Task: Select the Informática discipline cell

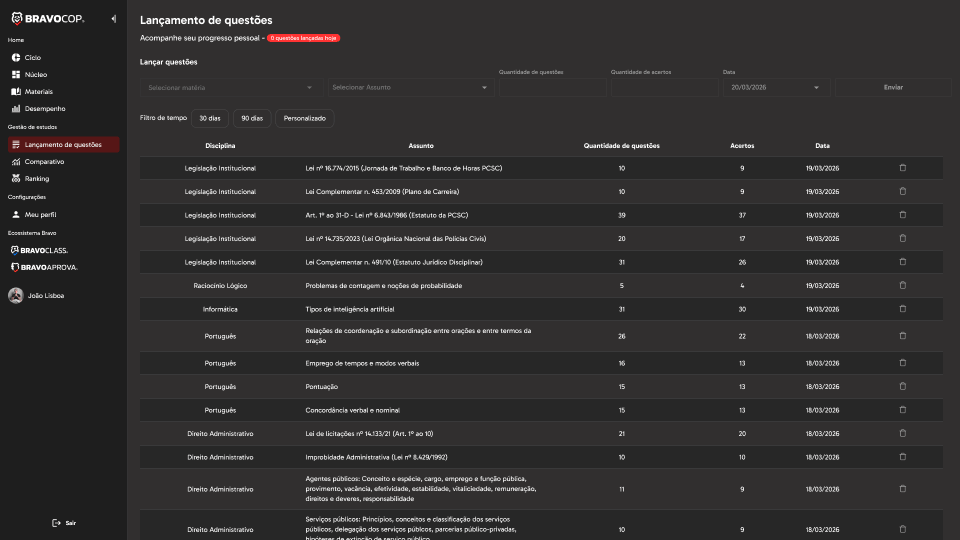Action: (220, 309)
